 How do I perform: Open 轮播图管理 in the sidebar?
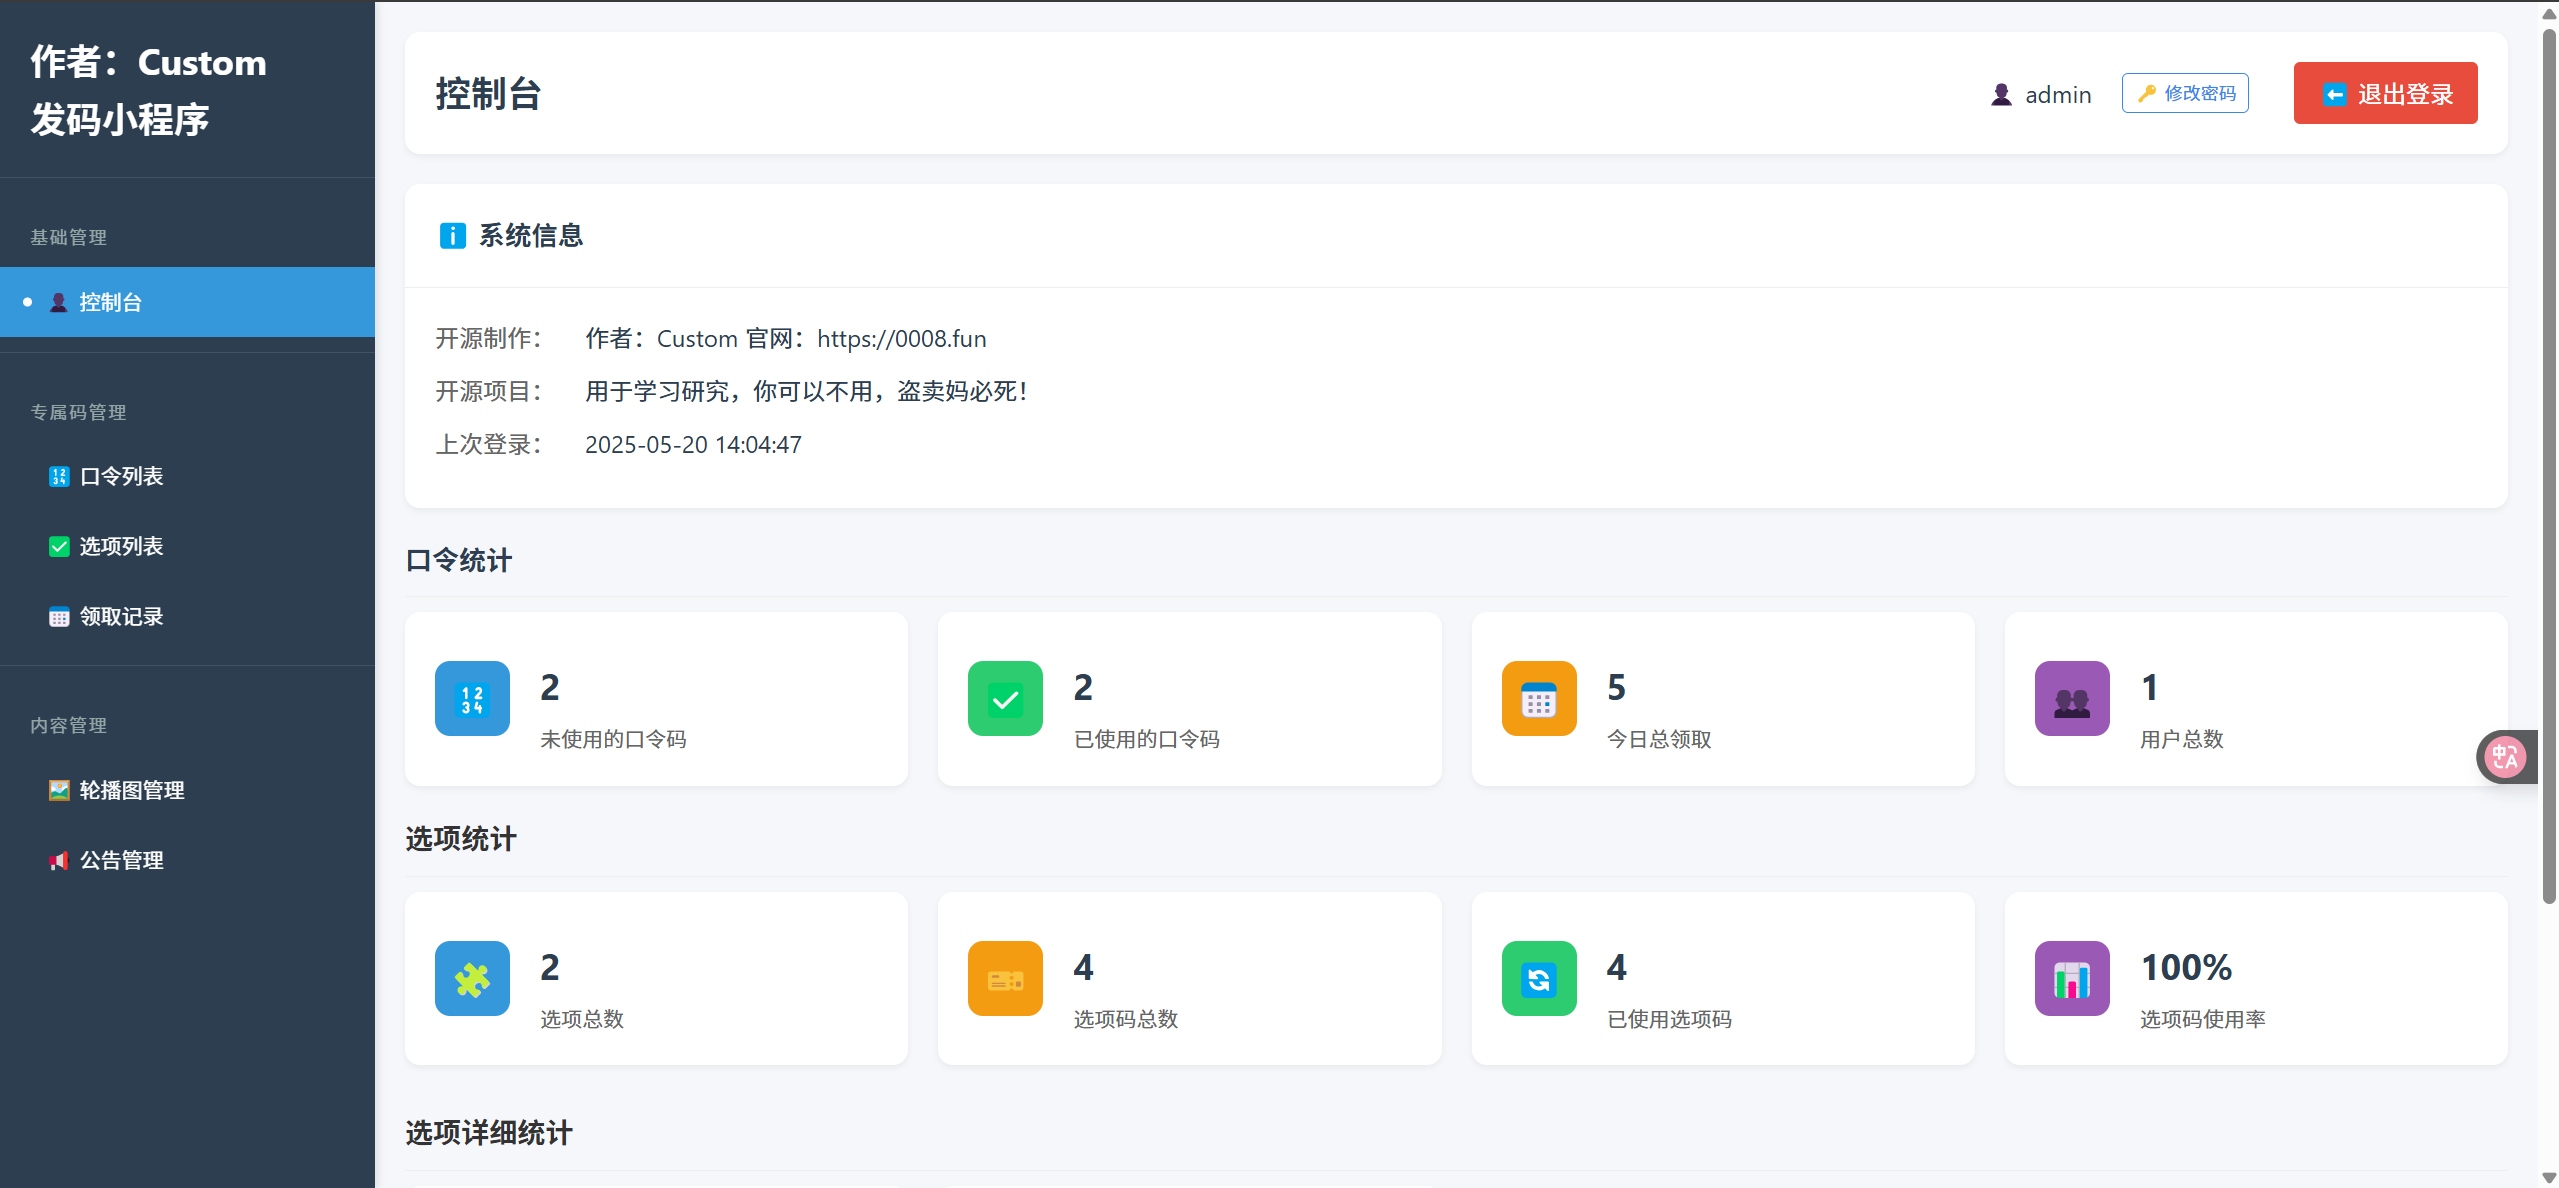[131, 791]
